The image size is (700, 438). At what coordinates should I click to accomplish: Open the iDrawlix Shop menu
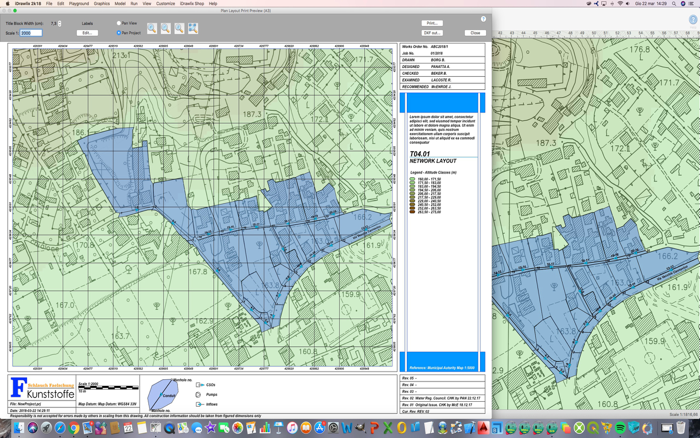click(192, 4)
